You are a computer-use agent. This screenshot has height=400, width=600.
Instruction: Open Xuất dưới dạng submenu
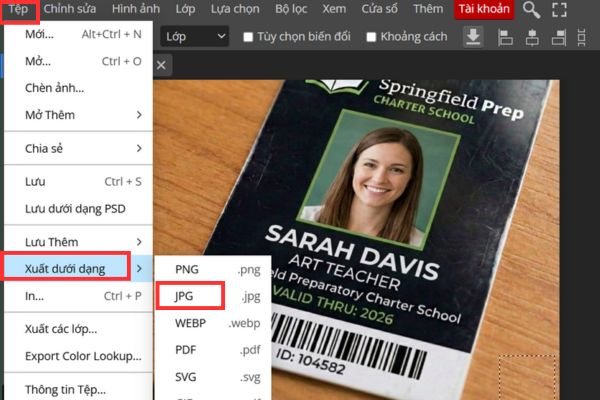[78, 269]
